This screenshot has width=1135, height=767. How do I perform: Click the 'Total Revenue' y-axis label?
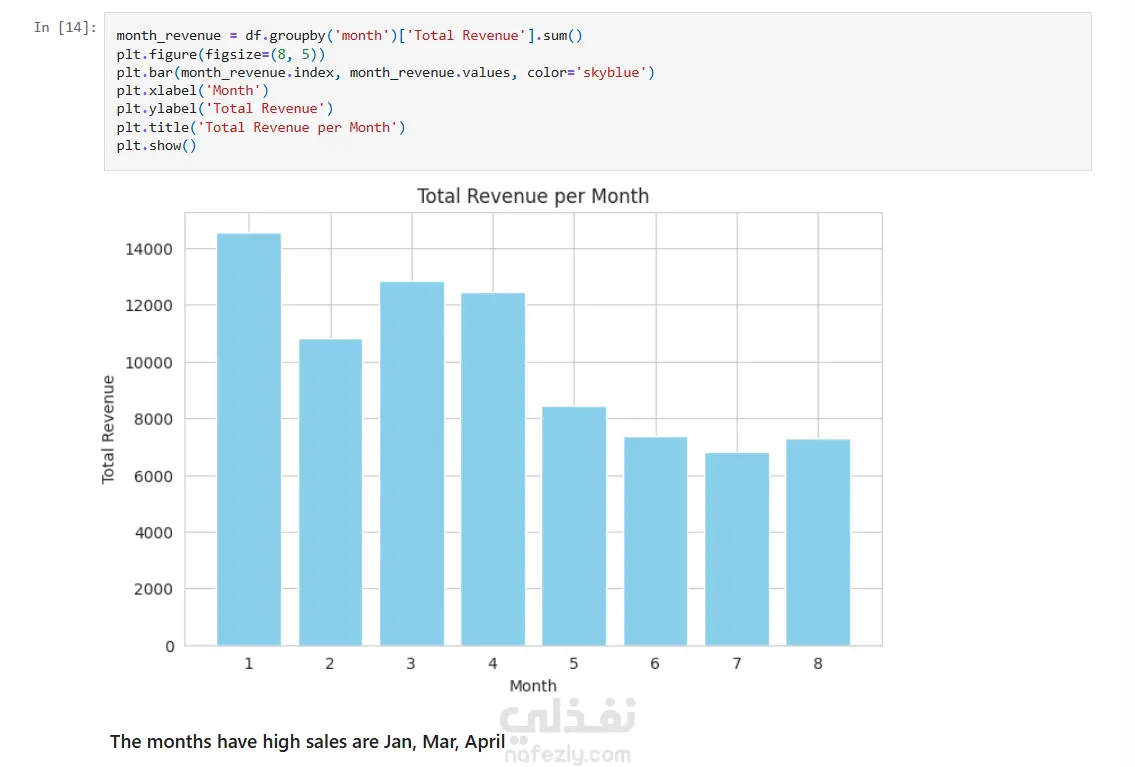[109, 430]
